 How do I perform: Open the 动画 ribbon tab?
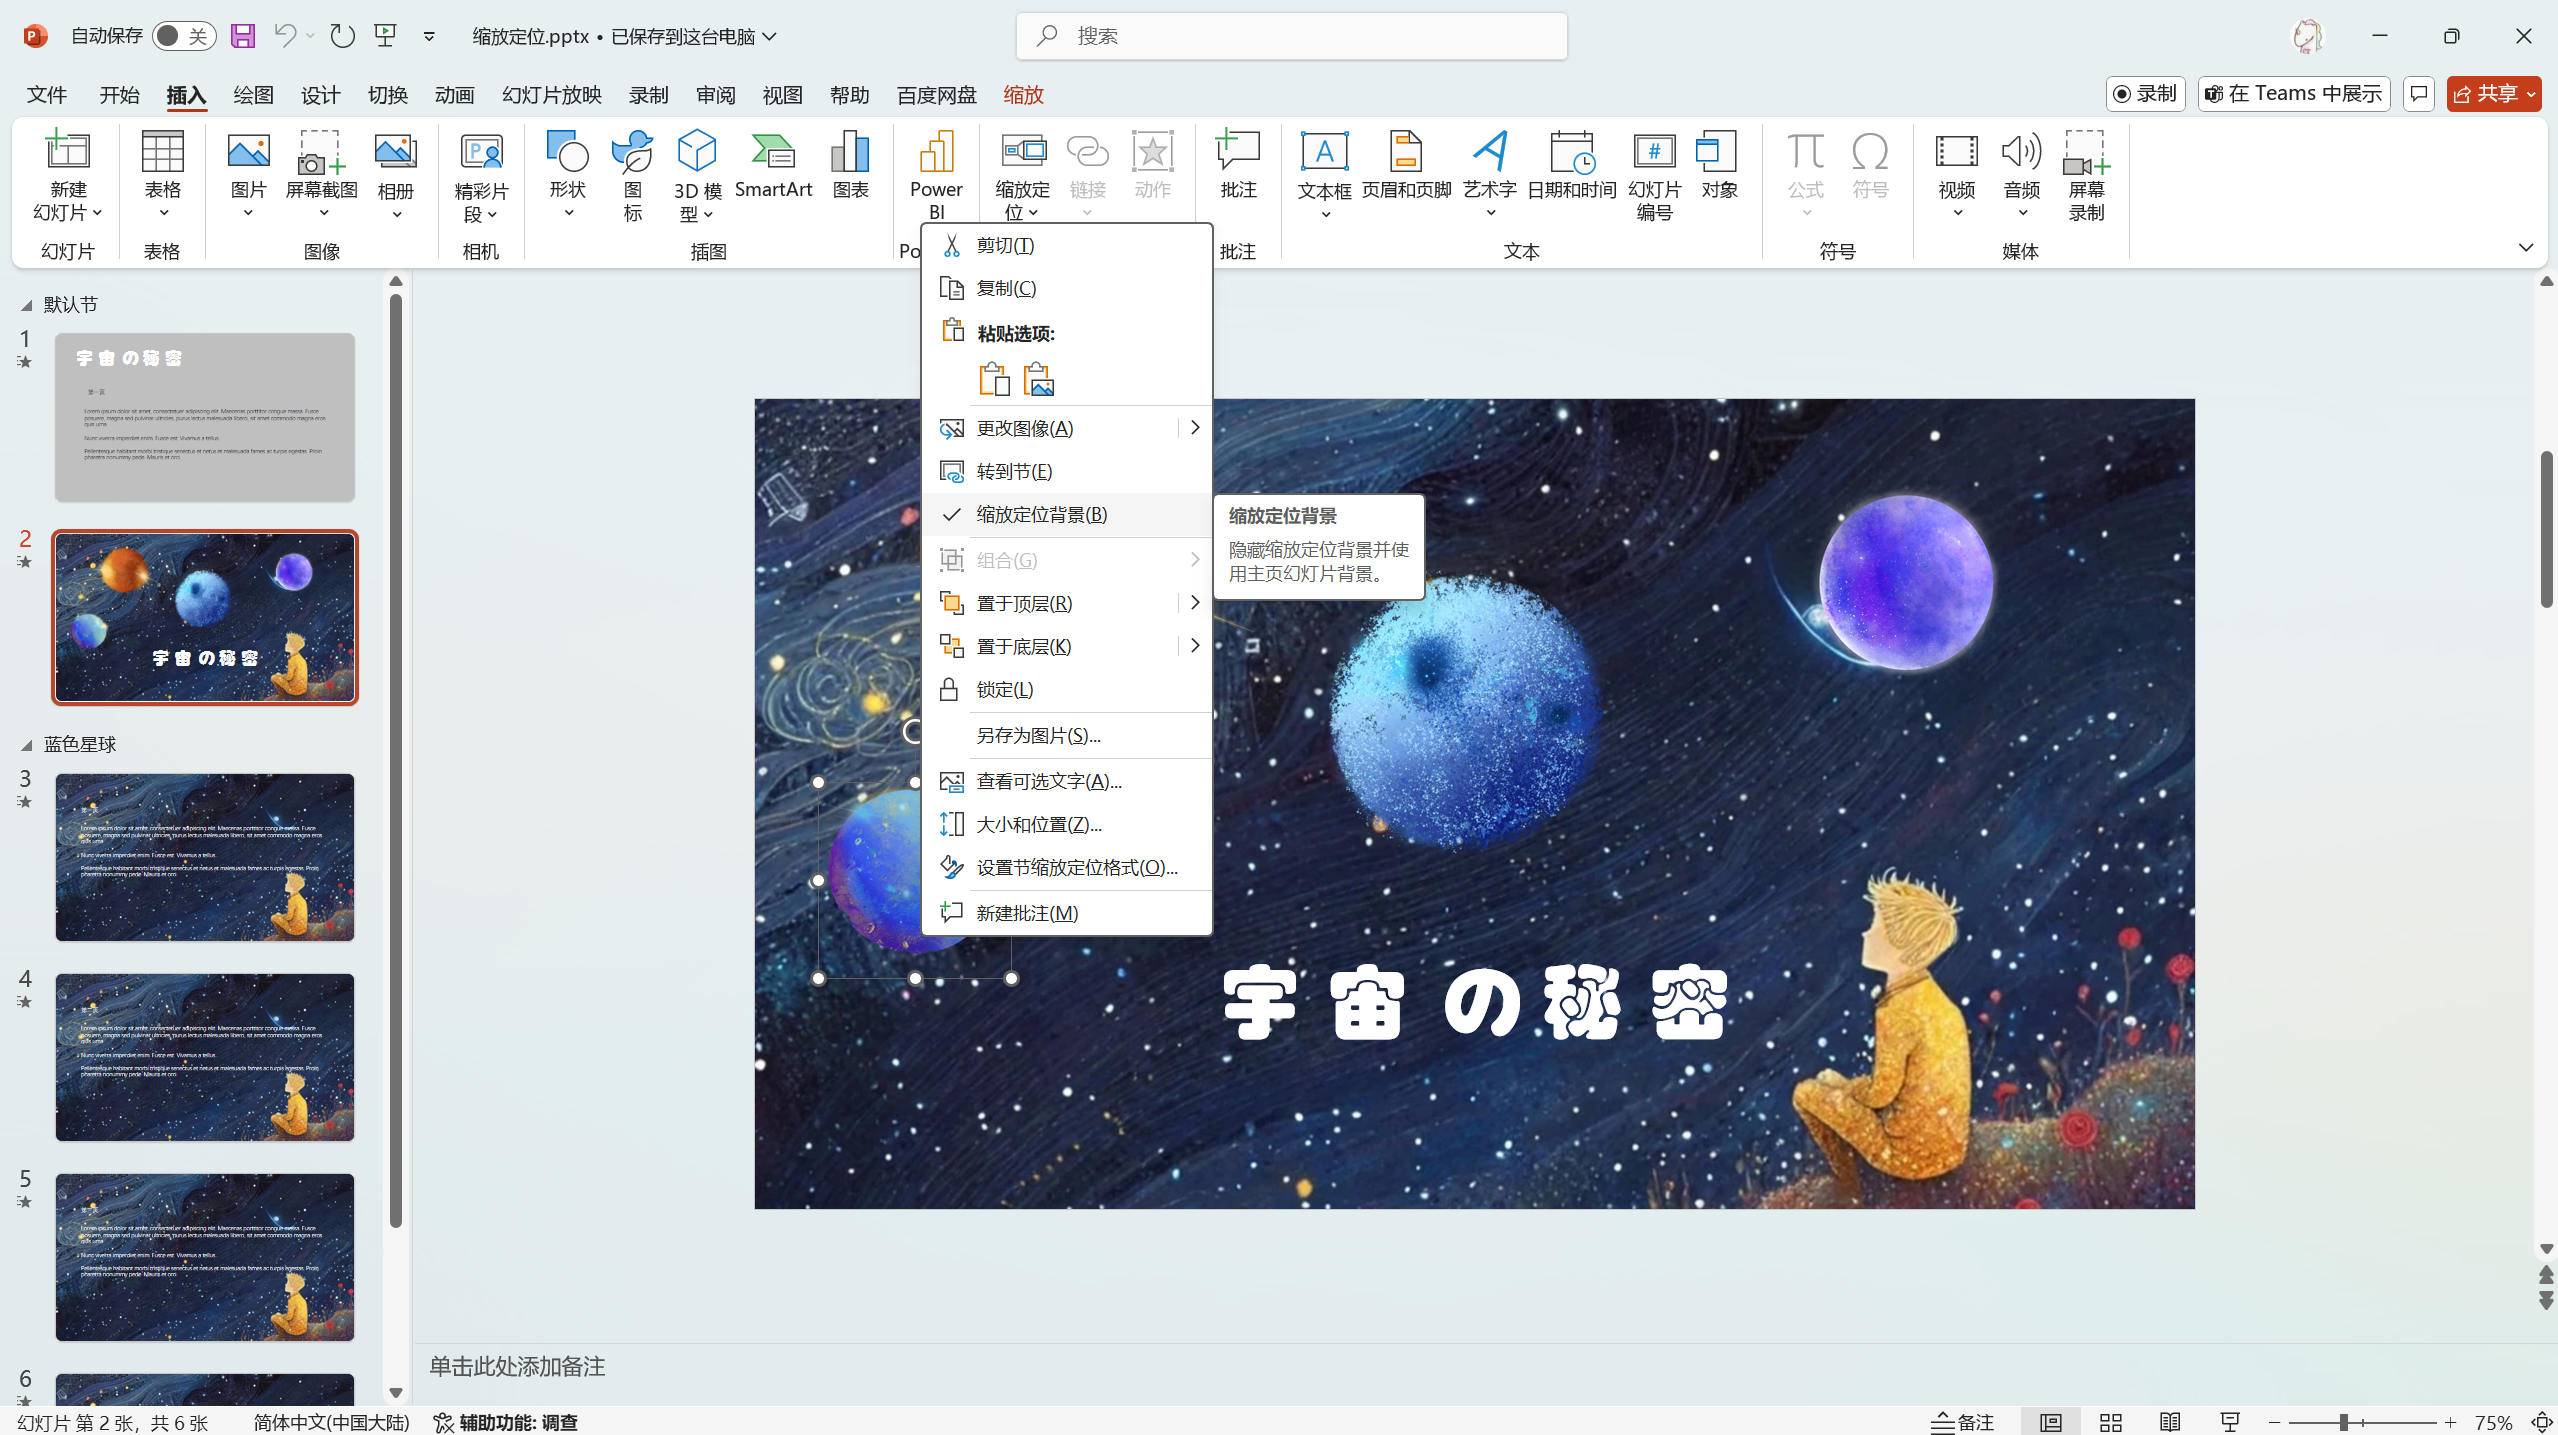tap(454, 95)
